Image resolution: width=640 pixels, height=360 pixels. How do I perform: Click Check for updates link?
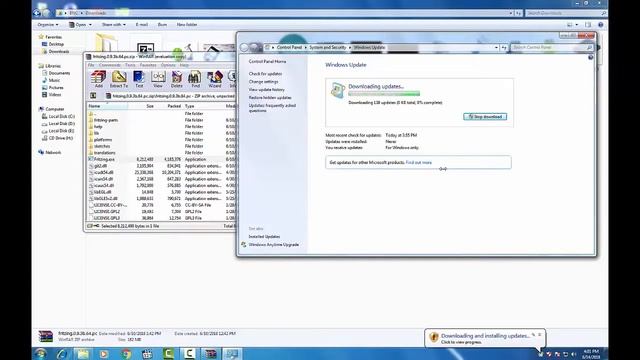point(265,74)
